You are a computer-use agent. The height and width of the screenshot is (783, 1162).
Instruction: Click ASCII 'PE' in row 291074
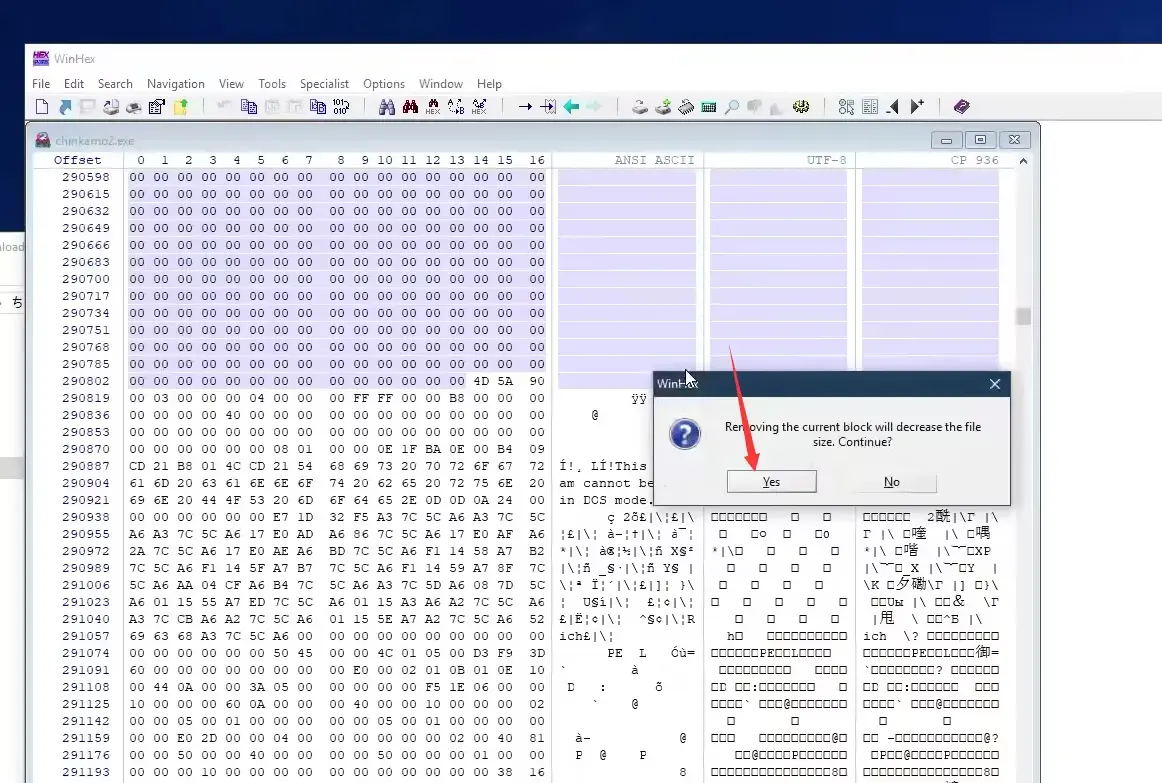(615, 653)
